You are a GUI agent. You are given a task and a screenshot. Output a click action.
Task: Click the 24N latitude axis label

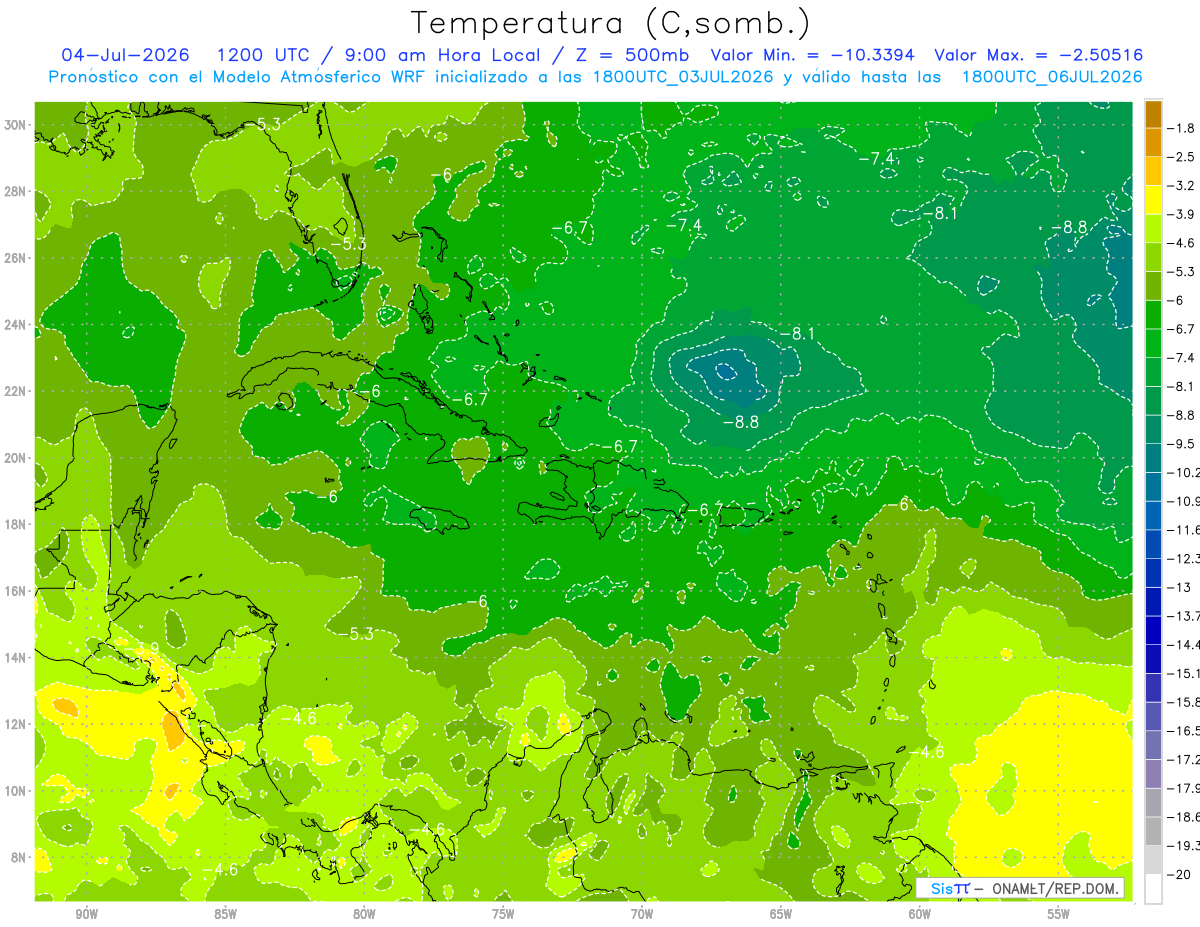16,325
